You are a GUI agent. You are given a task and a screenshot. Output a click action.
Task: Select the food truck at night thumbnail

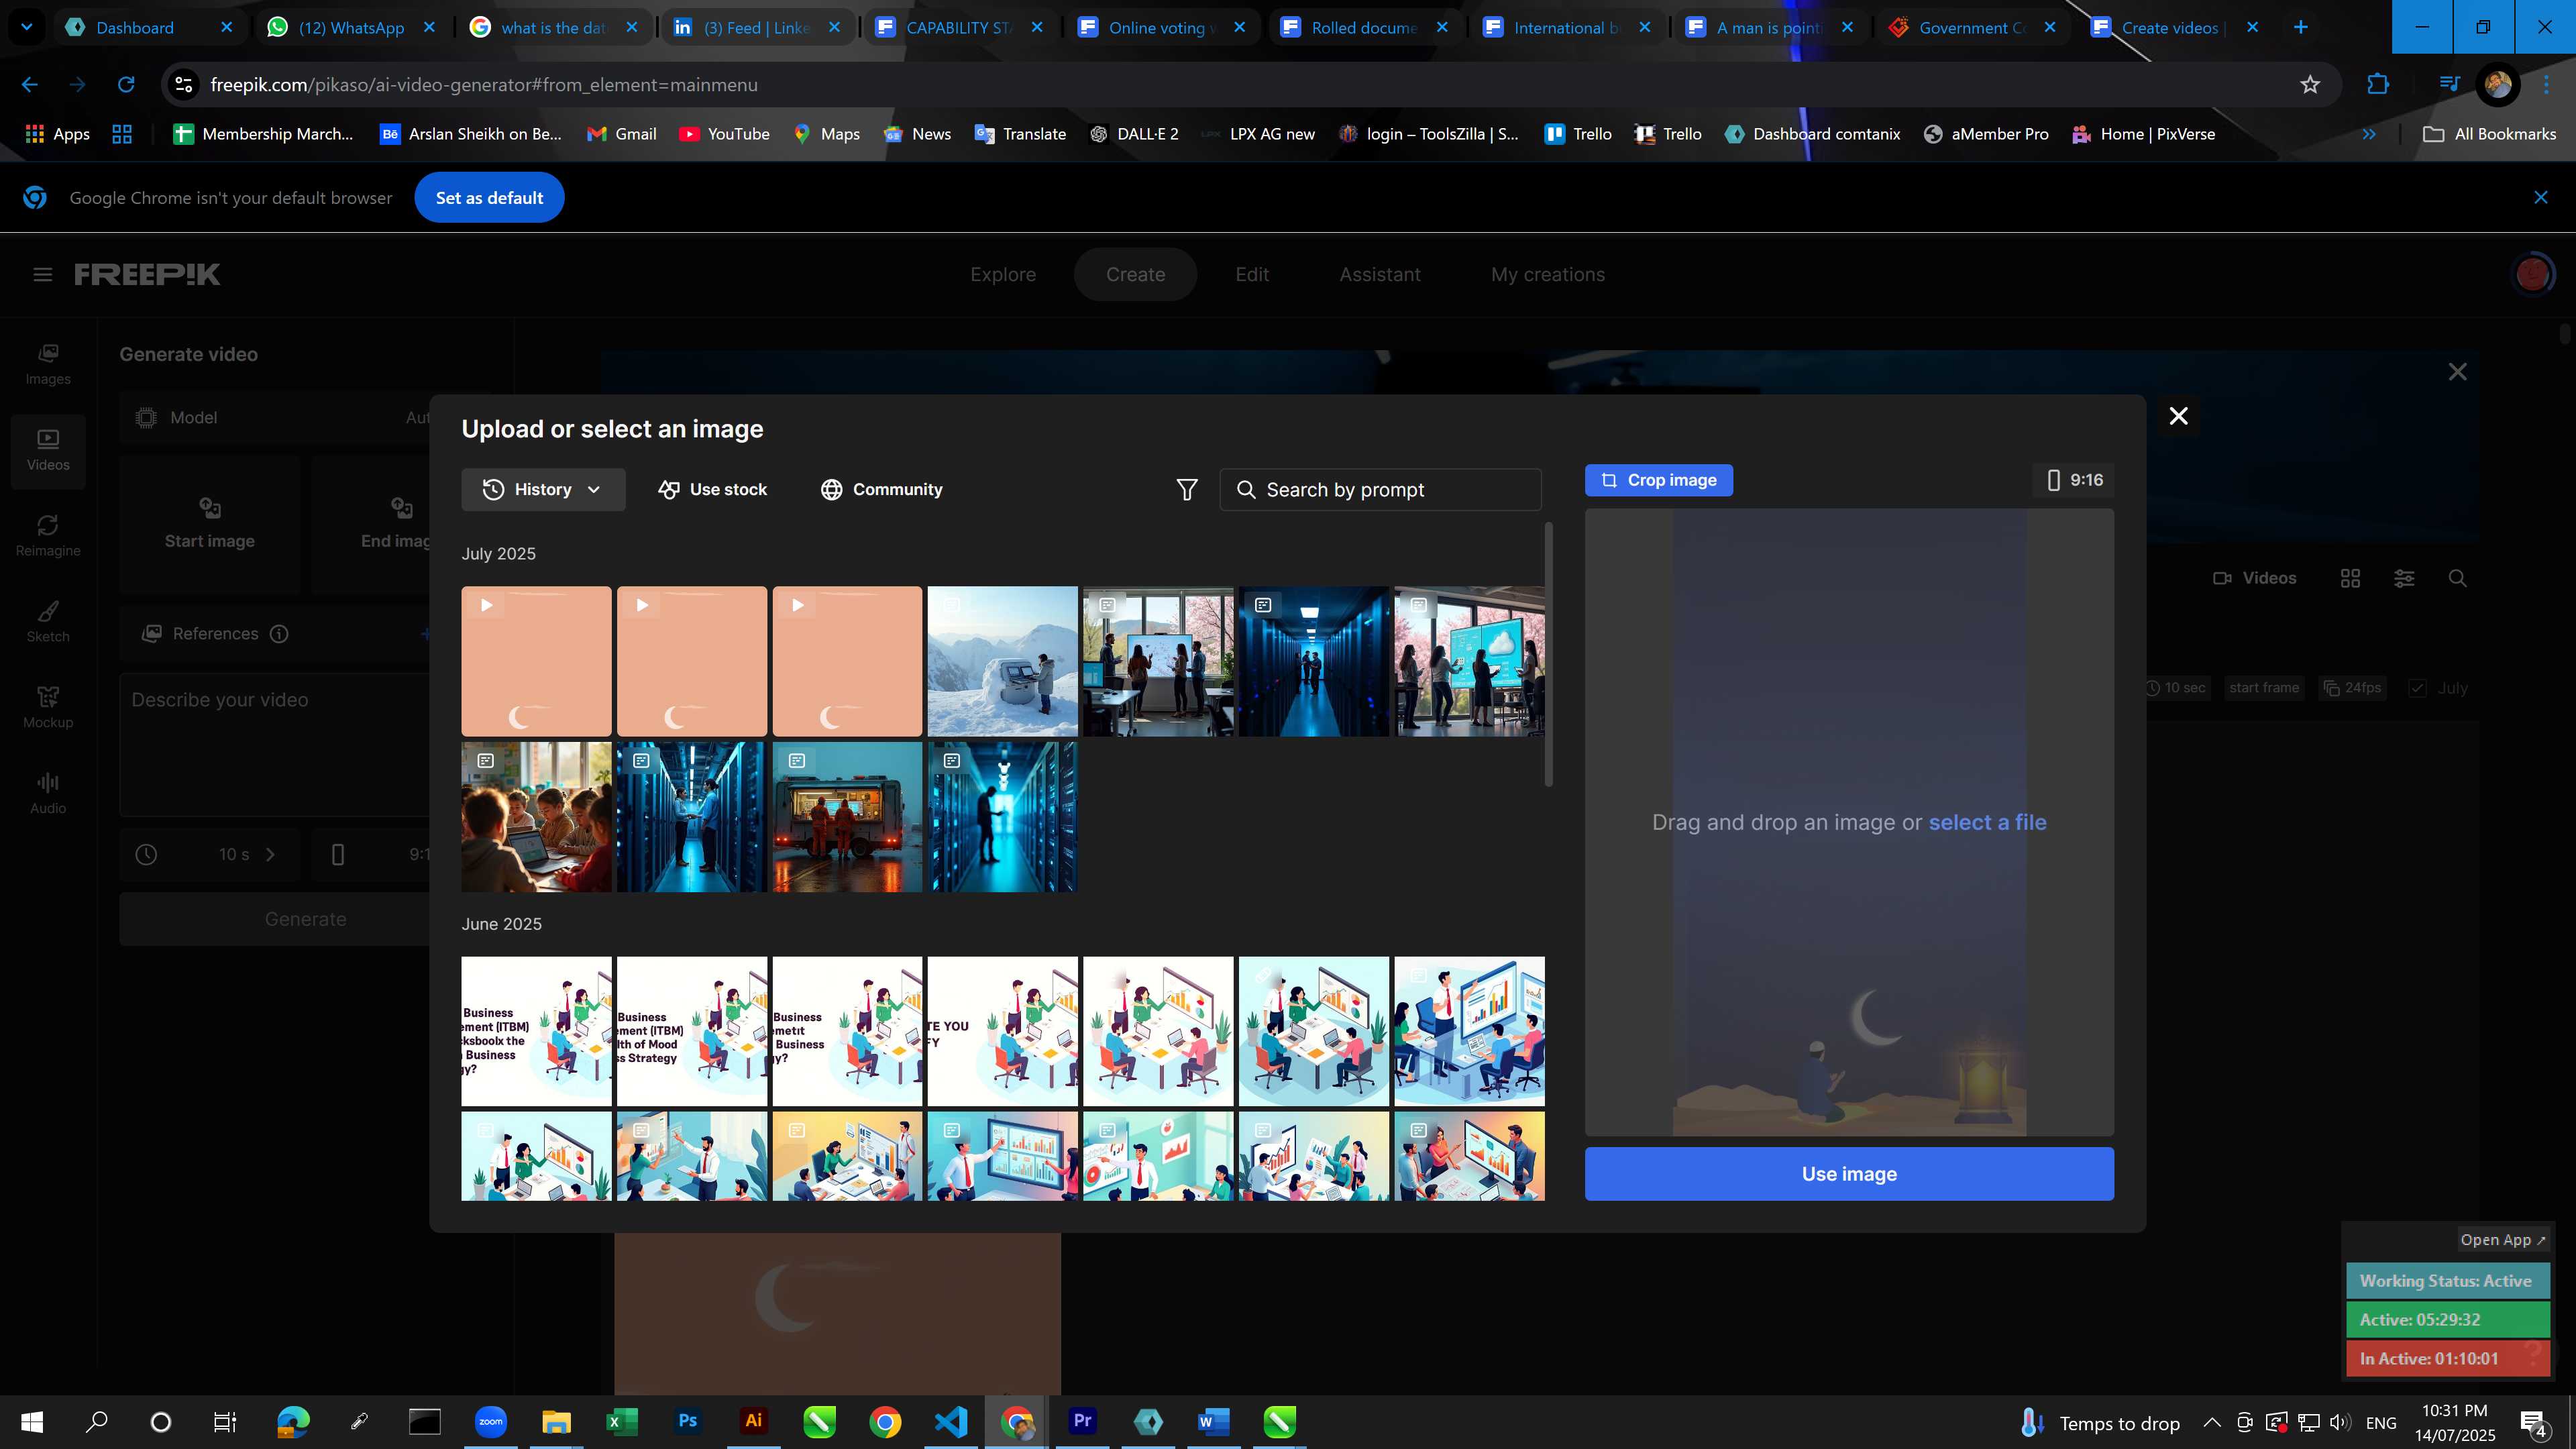click(x=847, y=816)
